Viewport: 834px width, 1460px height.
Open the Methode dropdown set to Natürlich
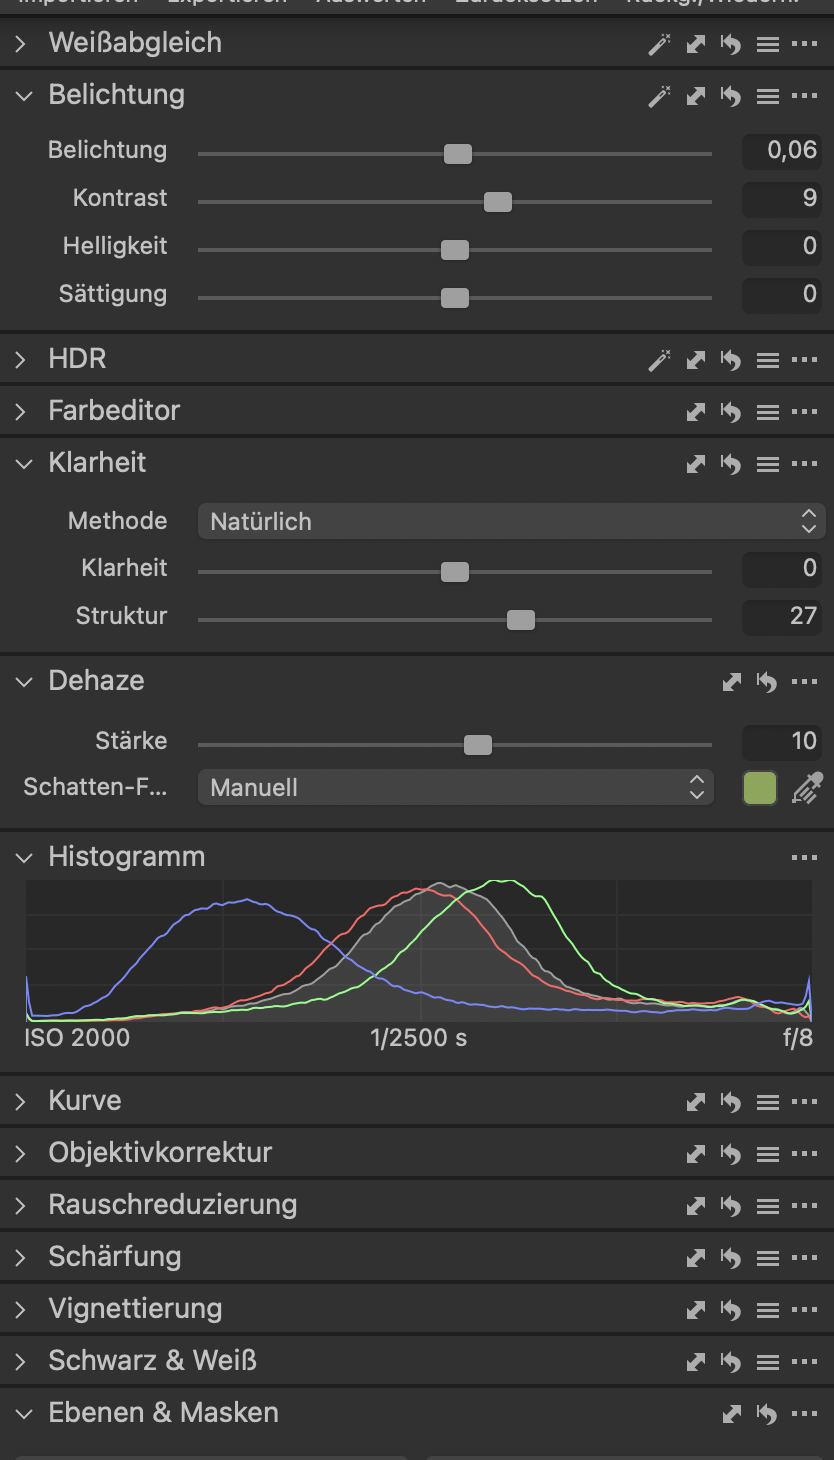pos(511,521)
